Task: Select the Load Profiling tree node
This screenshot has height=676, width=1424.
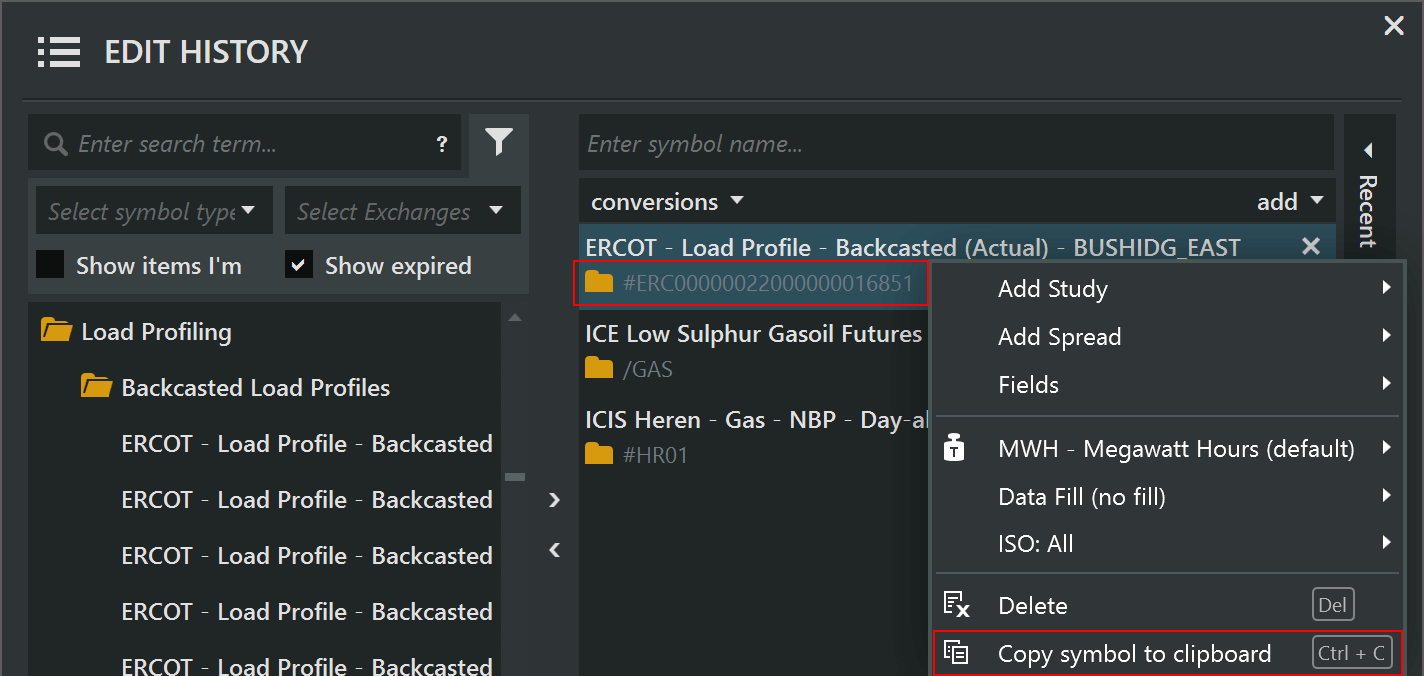Action: [156, 332]
